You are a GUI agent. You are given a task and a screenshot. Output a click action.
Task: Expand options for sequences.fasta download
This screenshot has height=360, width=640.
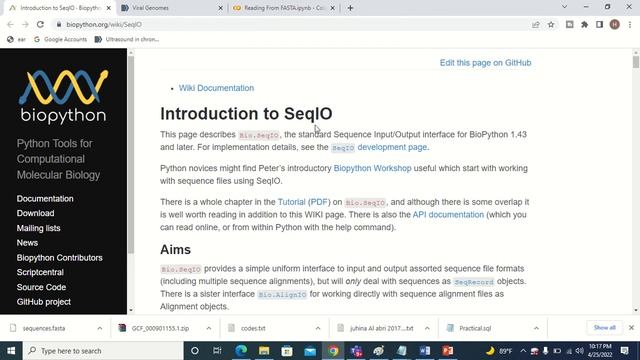pos(100,328)
